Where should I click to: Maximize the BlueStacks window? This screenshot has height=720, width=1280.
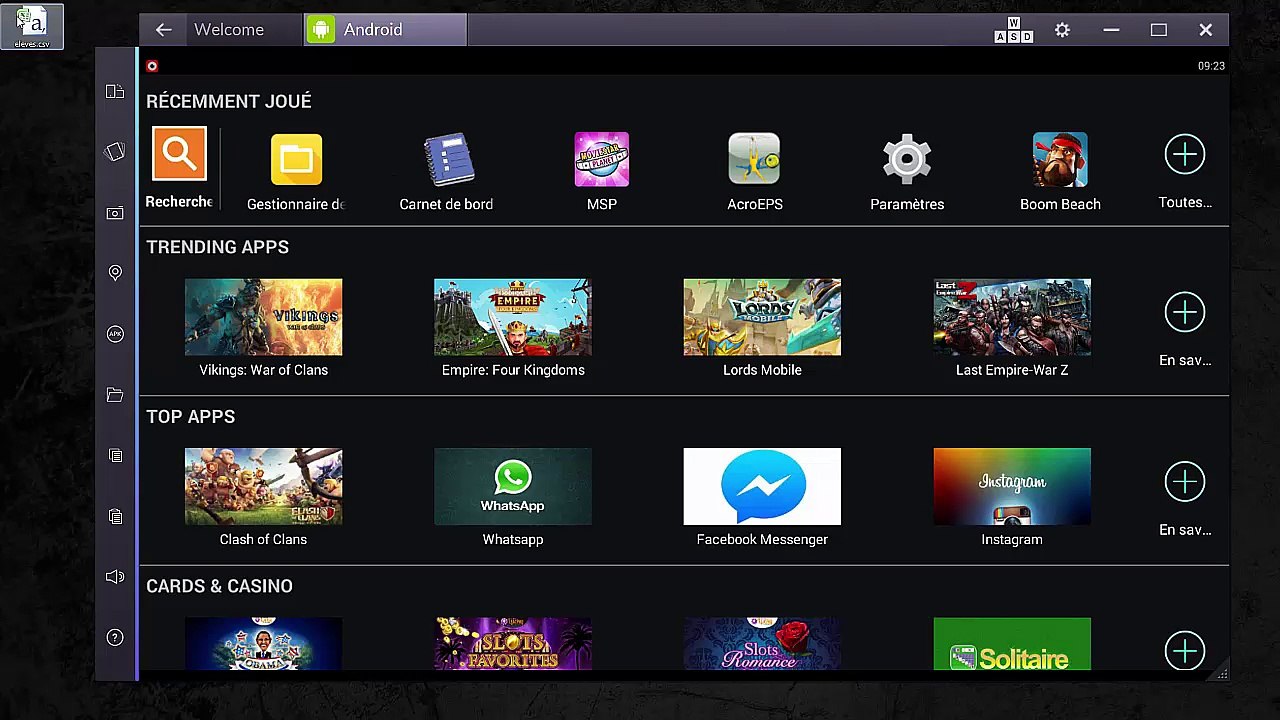coord(1159,30)
